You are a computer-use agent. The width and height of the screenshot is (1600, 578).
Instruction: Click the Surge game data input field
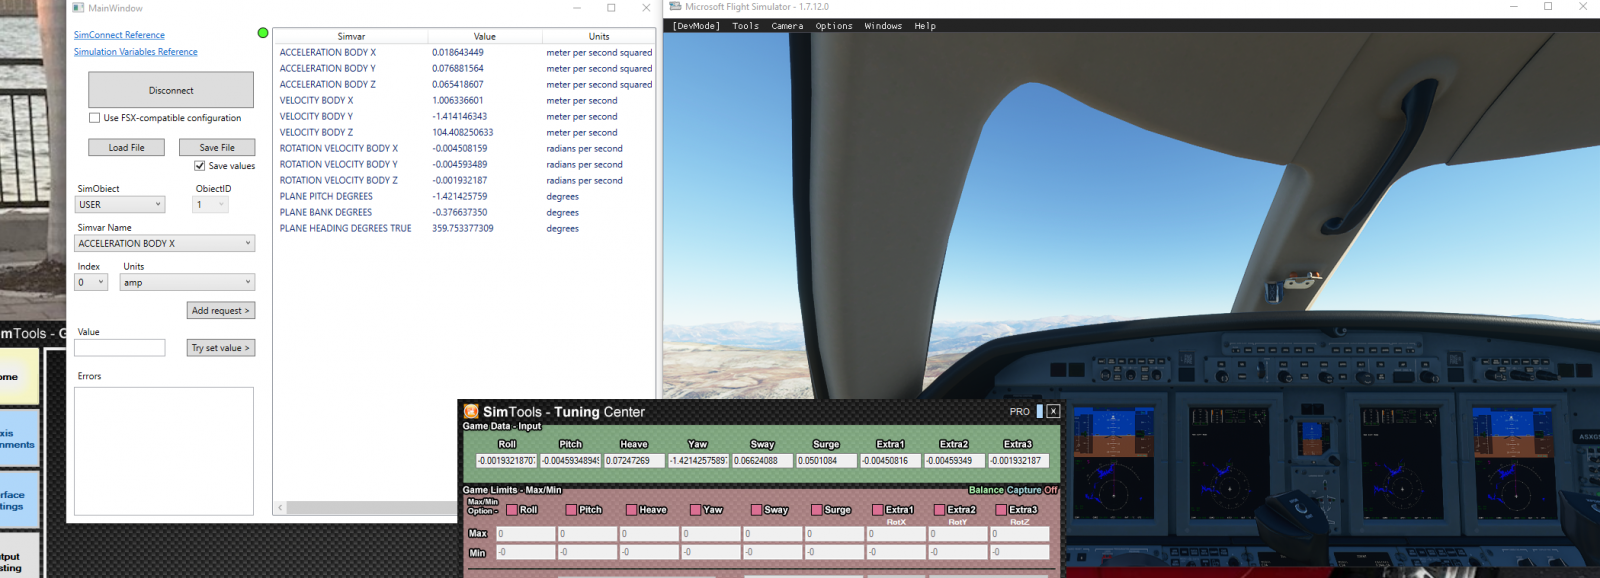826,461
